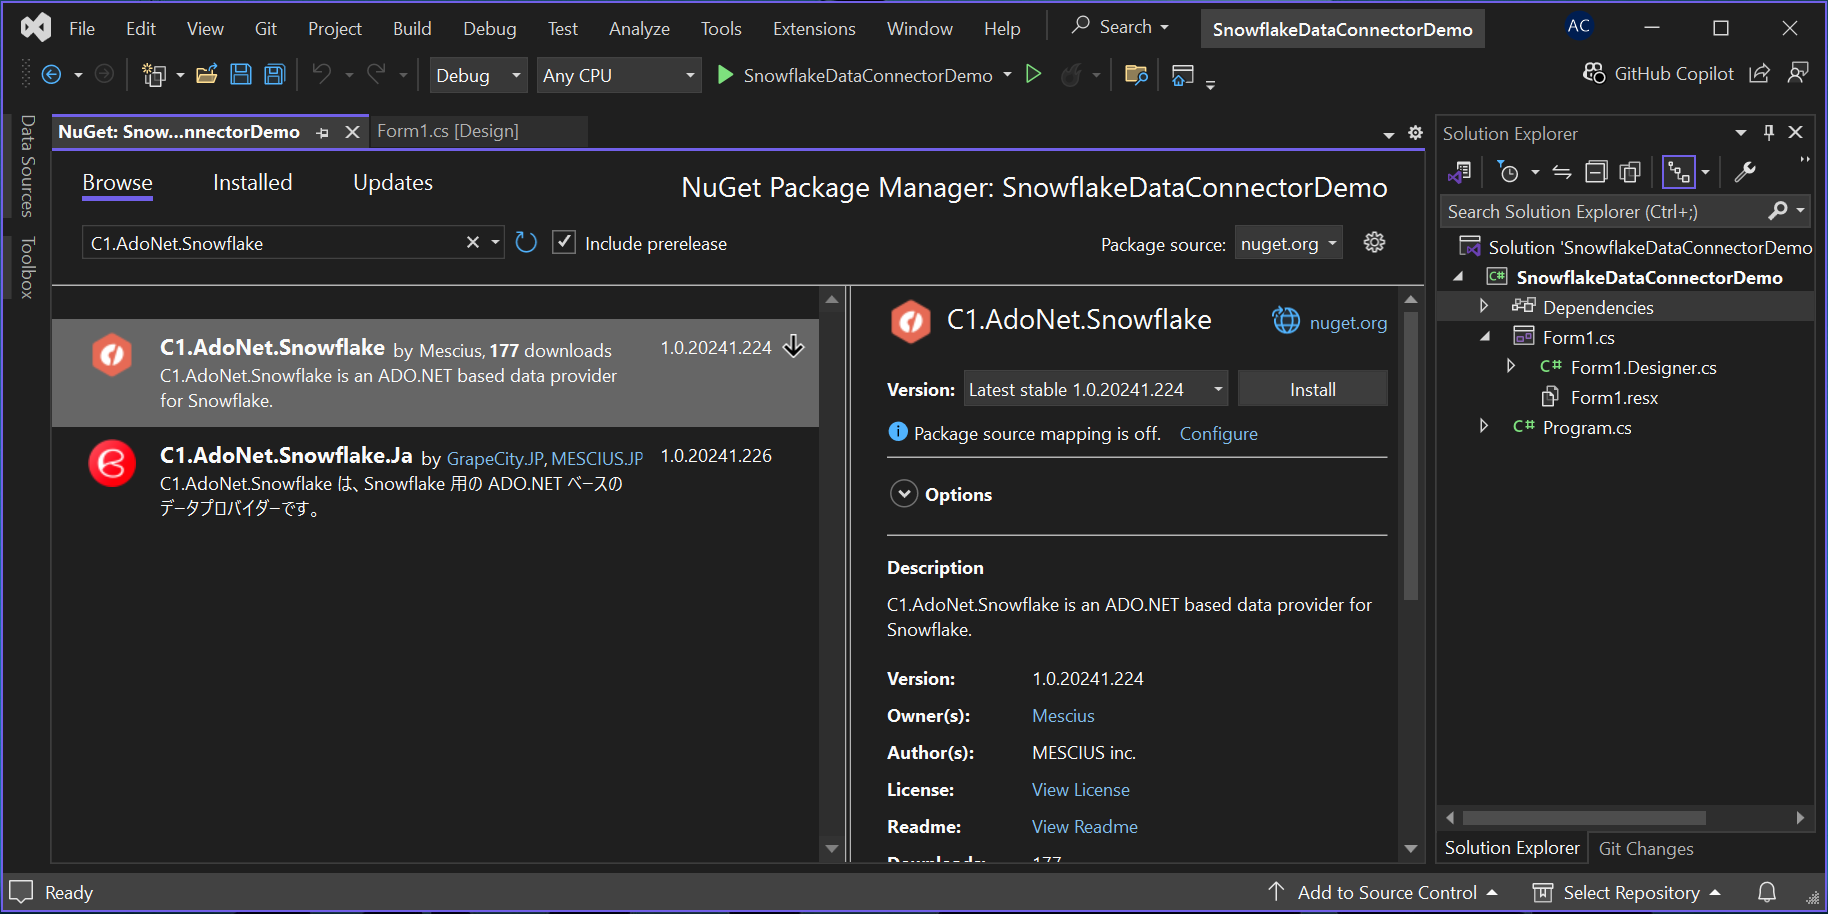Close the NuGet package manager tab

[352, 132]
